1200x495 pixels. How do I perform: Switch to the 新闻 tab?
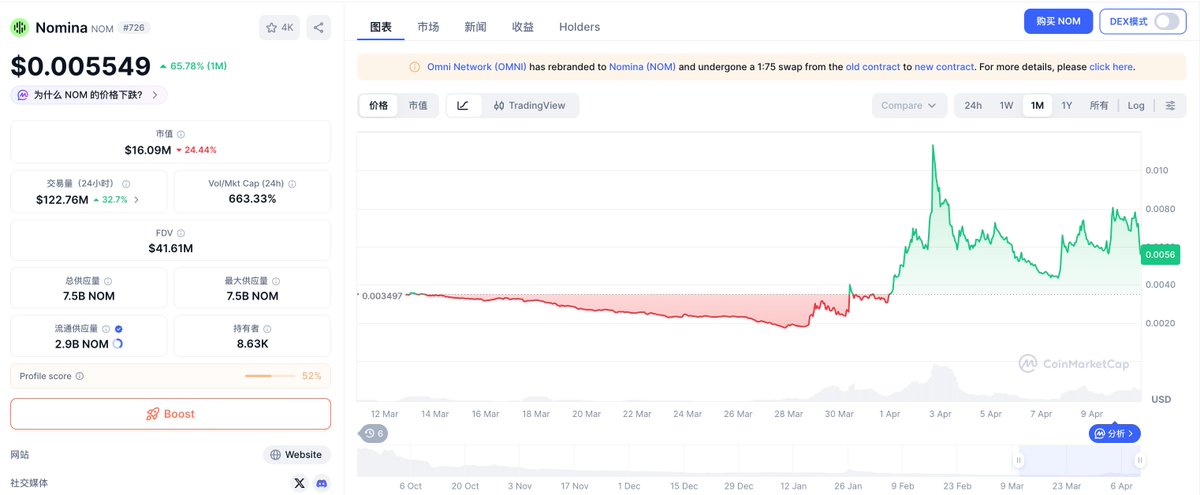476,27
